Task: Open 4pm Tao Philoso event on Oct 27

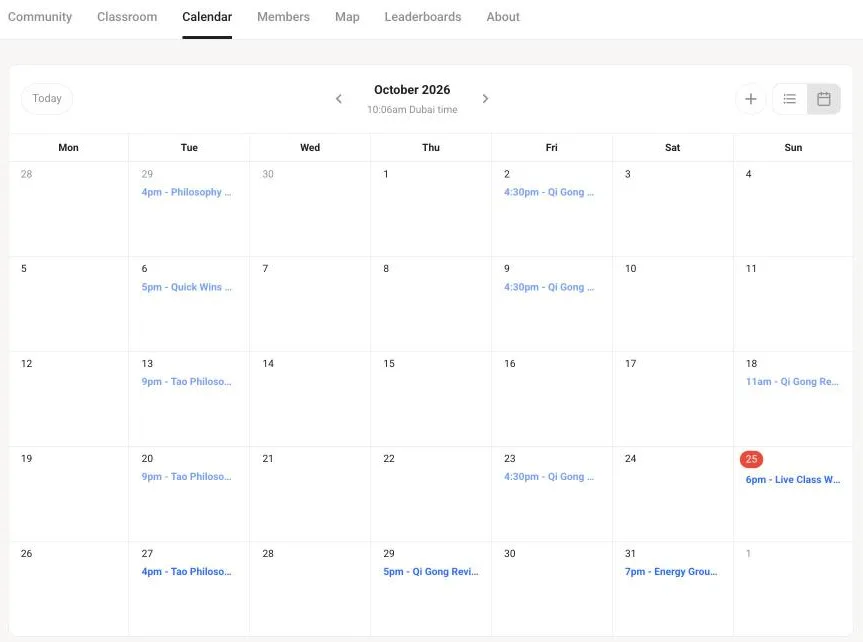Action: (187, 572)
